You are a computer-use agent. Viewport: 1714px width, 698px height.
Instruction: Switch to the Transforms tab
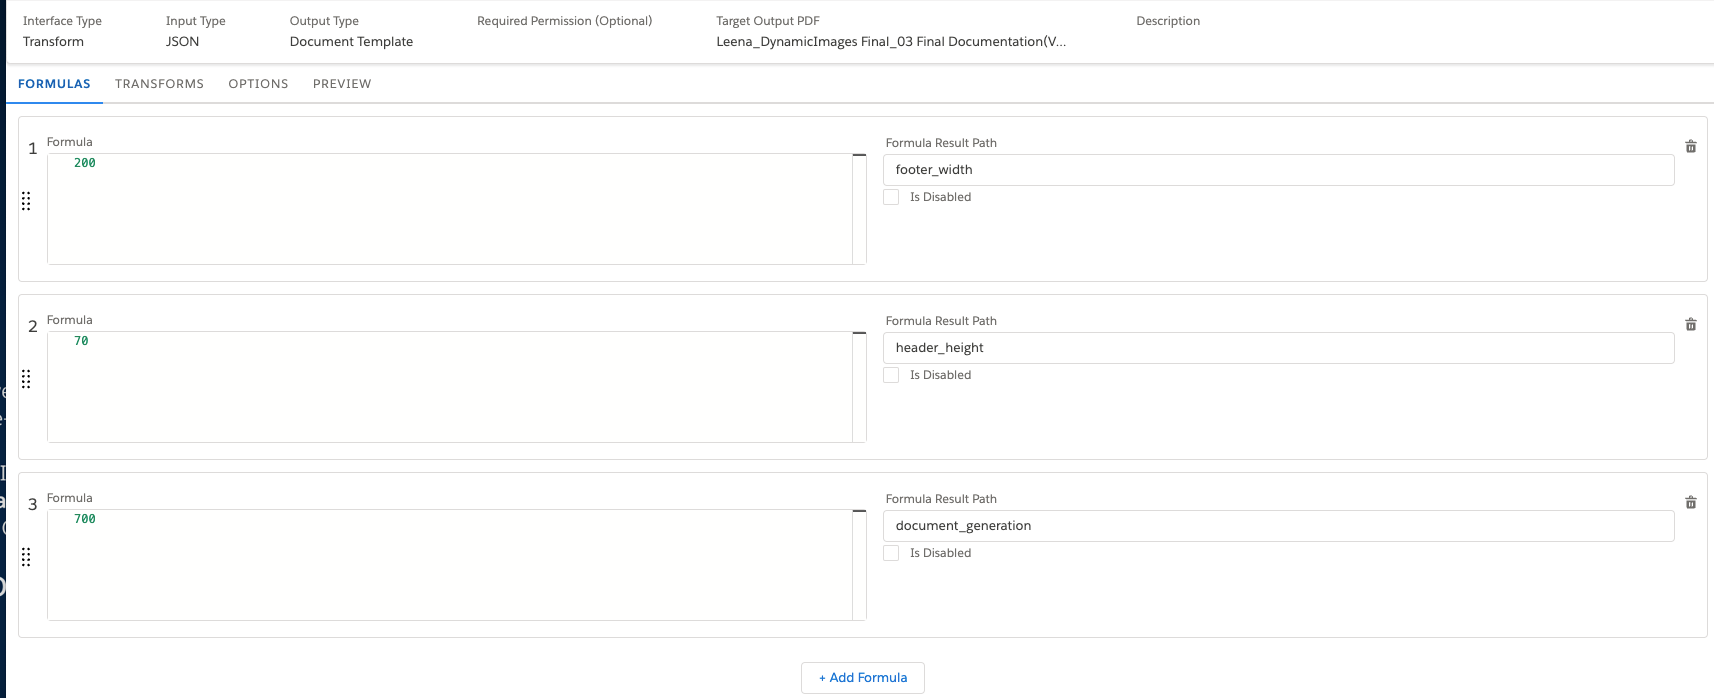click(x=159, y=84)
